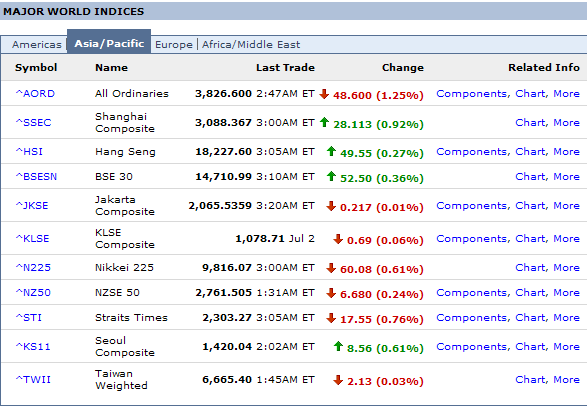Open Components for Jakarta Composite
The height and width of the screenshot is (407, 587).
(473, 206)
